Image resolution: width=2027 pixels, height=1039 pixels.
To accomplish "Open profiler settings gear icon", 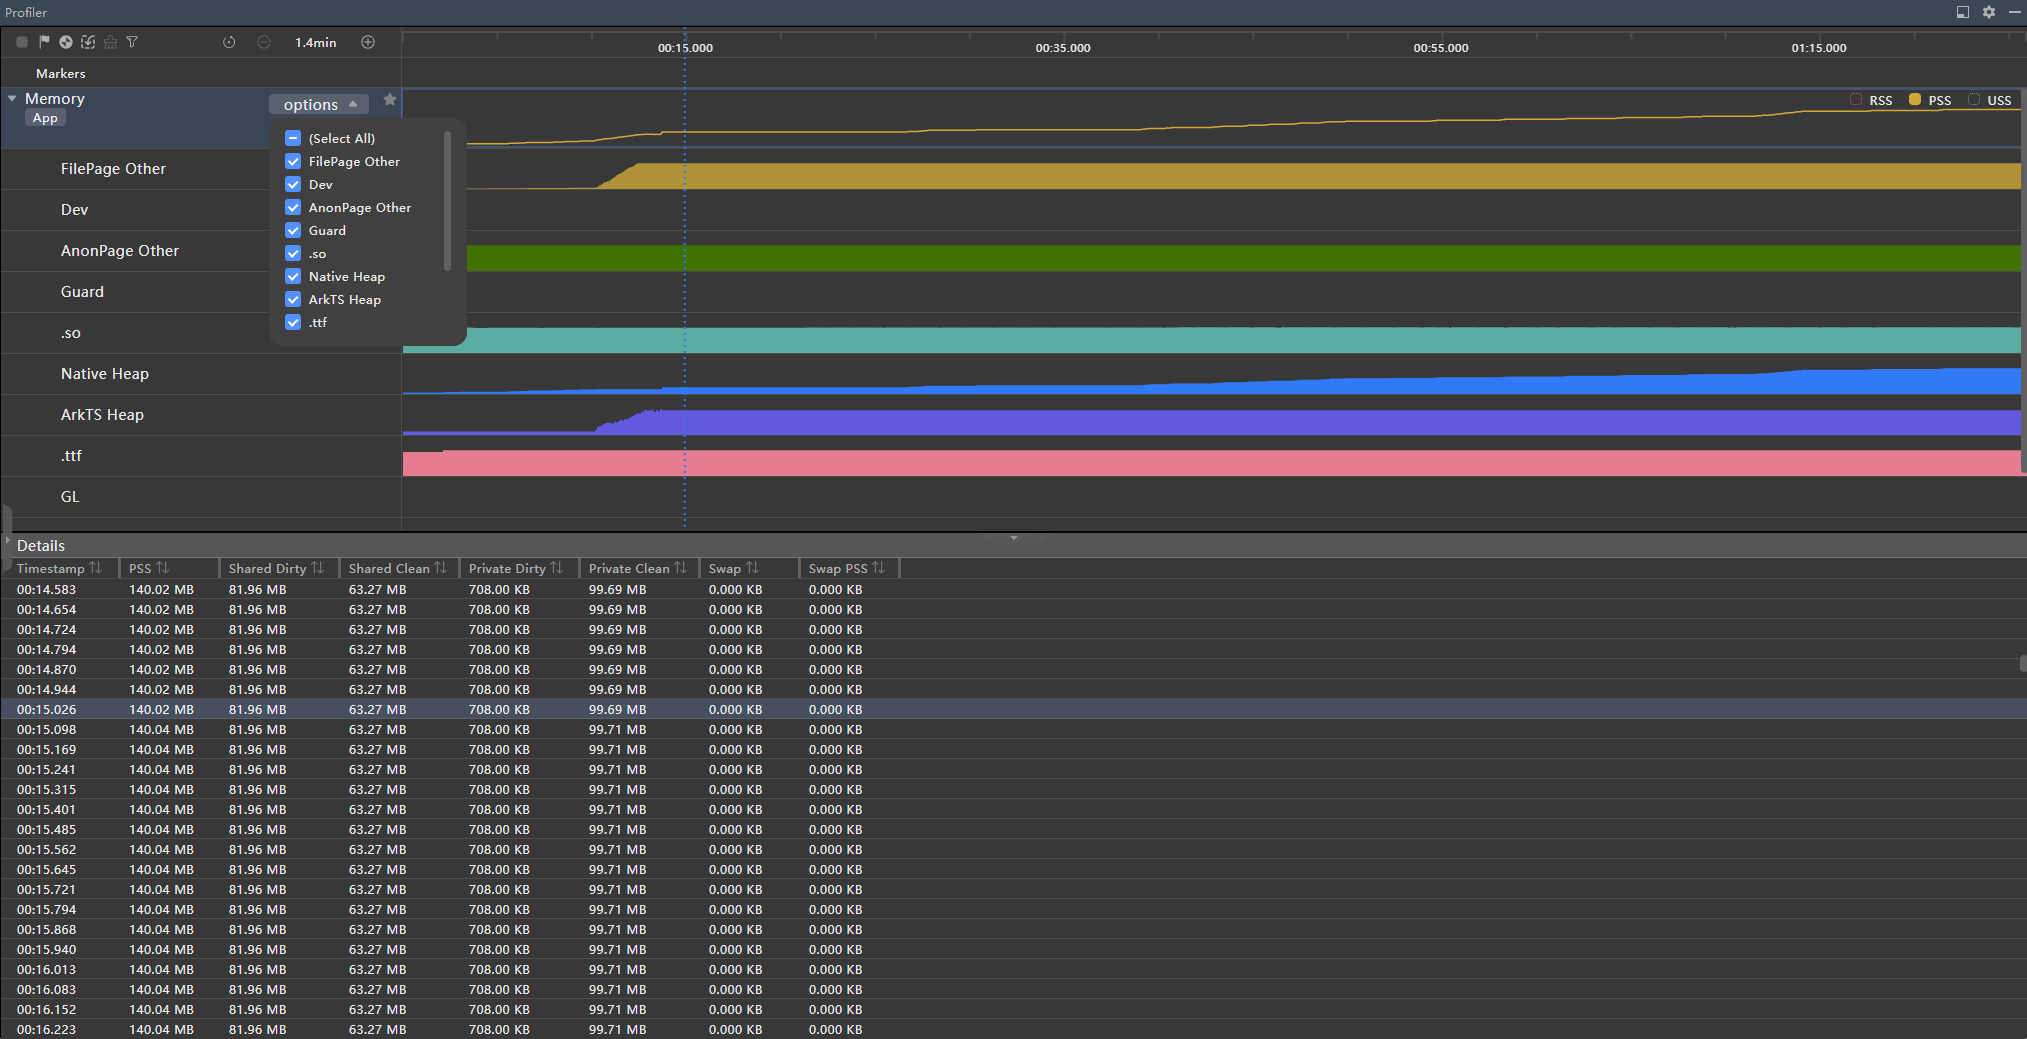I will [x=1989, y=12].
